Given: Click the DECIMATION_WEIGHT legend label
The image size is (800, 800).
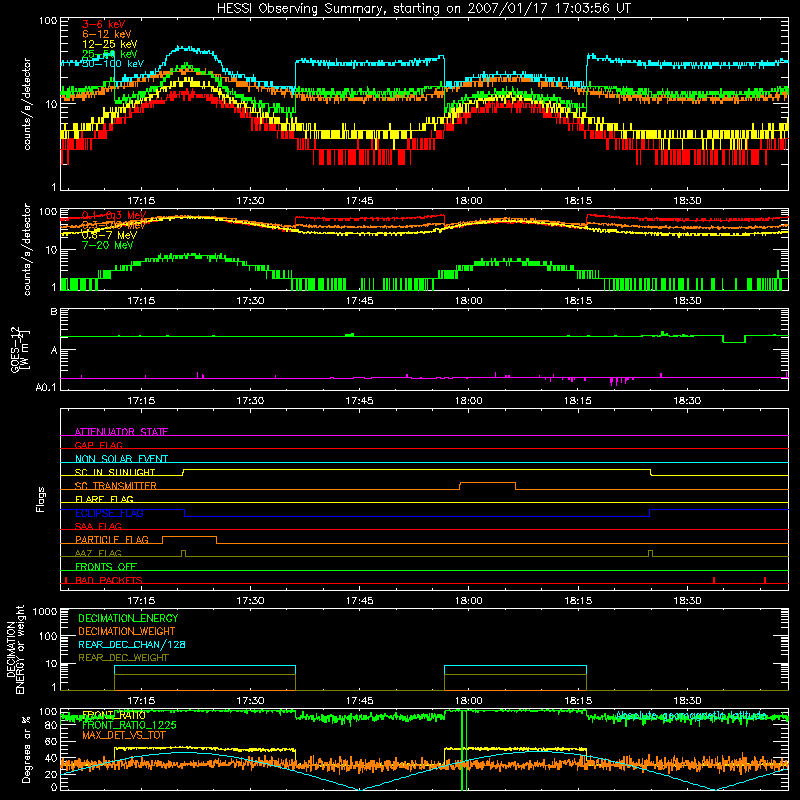Looking at the screenshot, I should [x=127, y=631].
